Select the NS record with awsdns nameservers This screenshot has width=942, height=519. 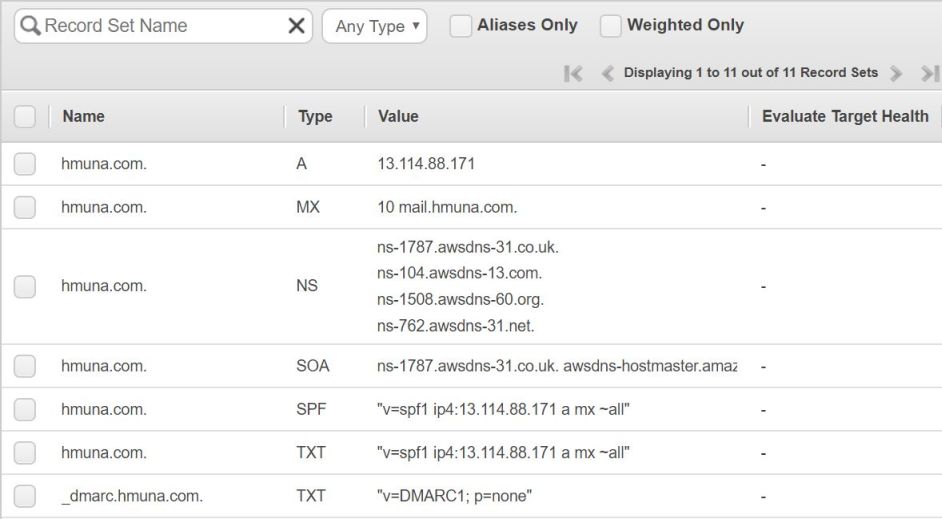point(25,286)
